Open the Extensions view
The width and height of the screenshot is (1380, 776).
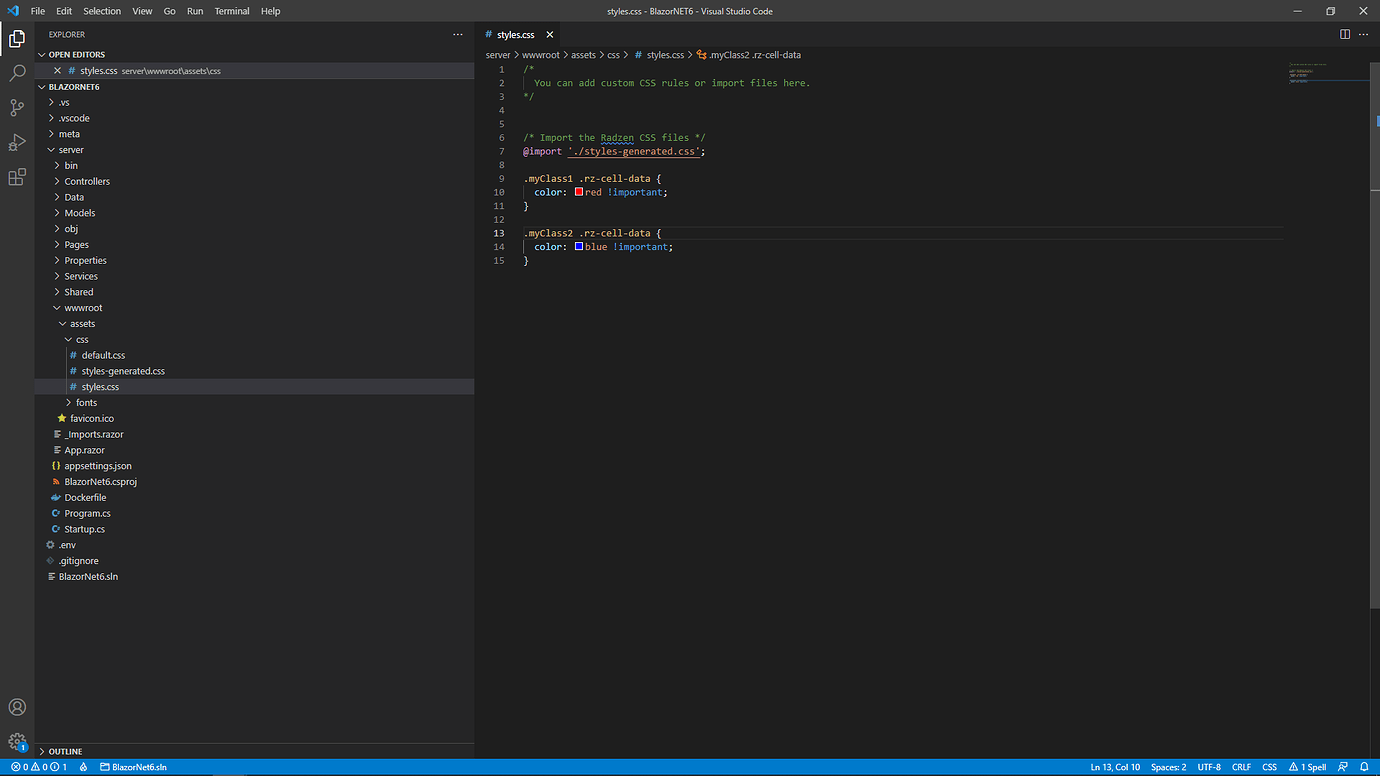coord(16,176)
